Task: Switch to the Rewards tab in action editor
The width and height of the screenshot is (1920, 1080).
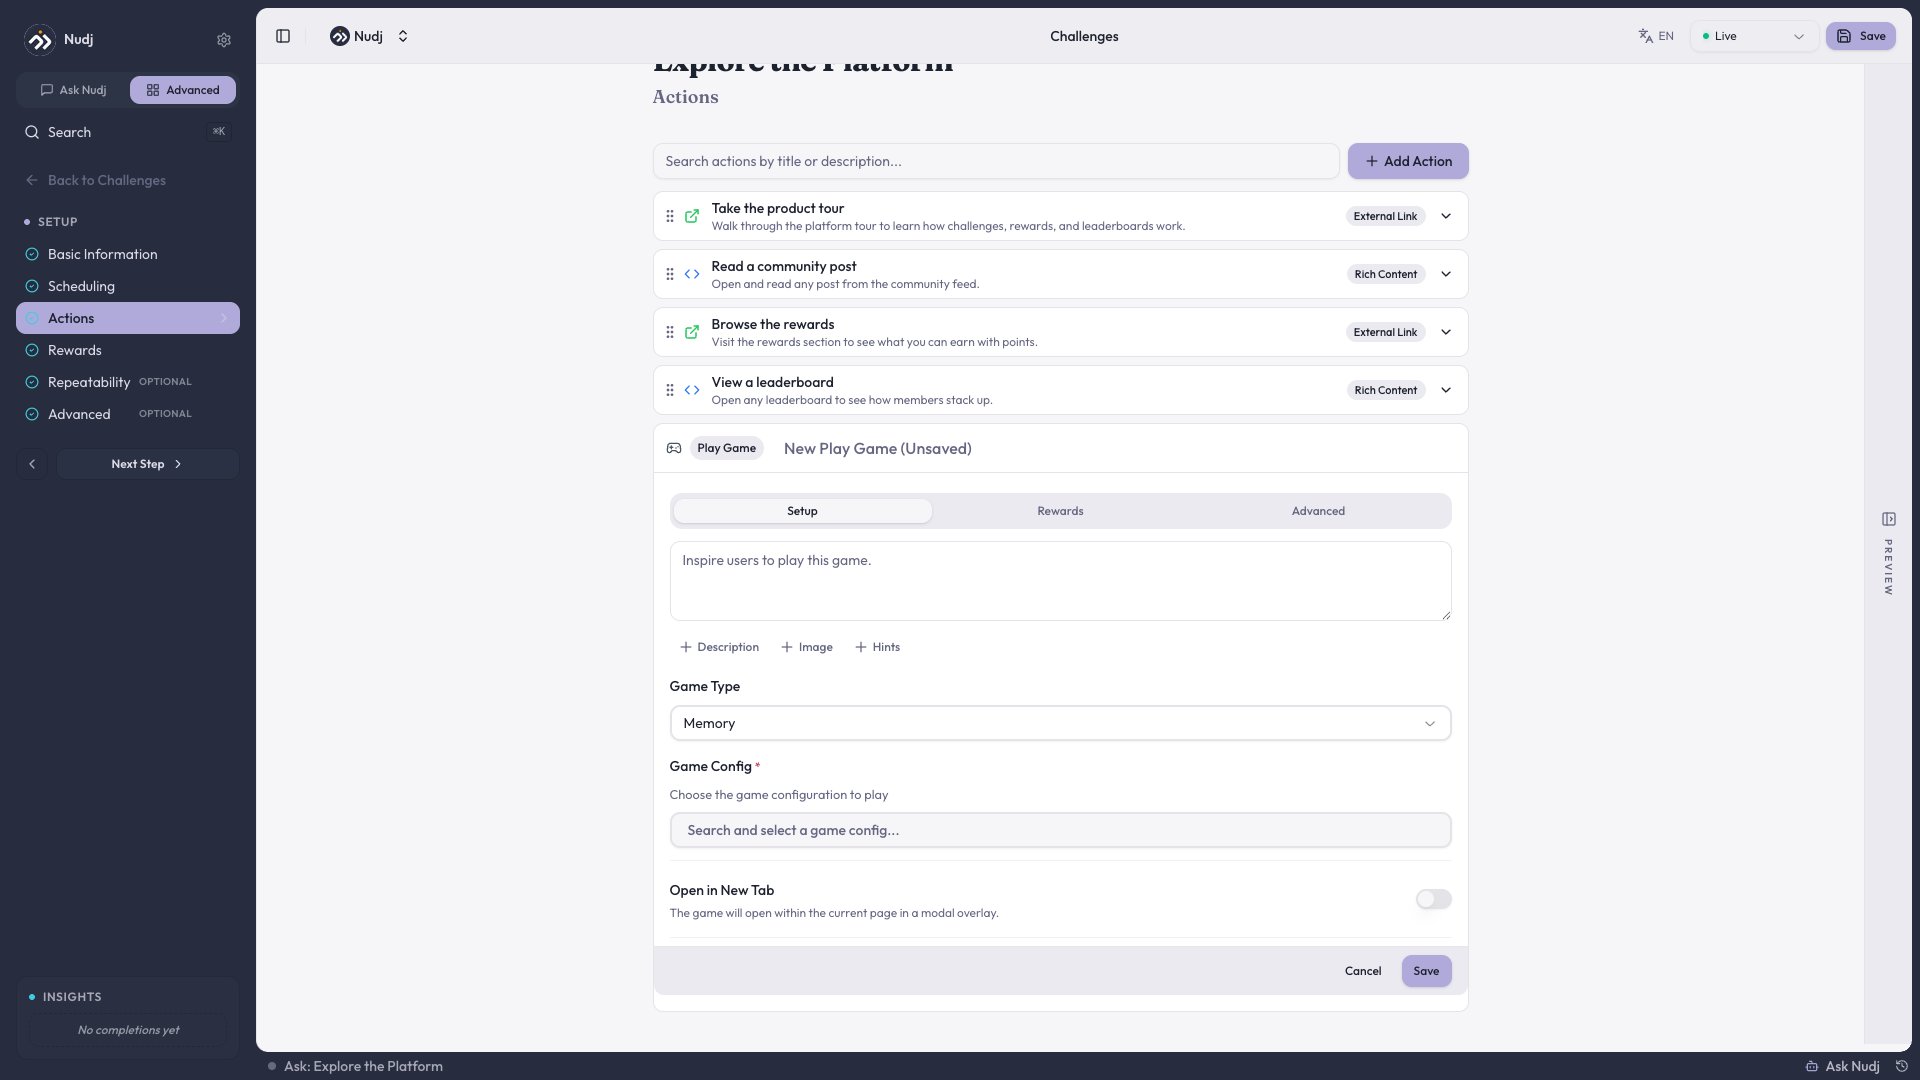Action: click(1060, 511)
